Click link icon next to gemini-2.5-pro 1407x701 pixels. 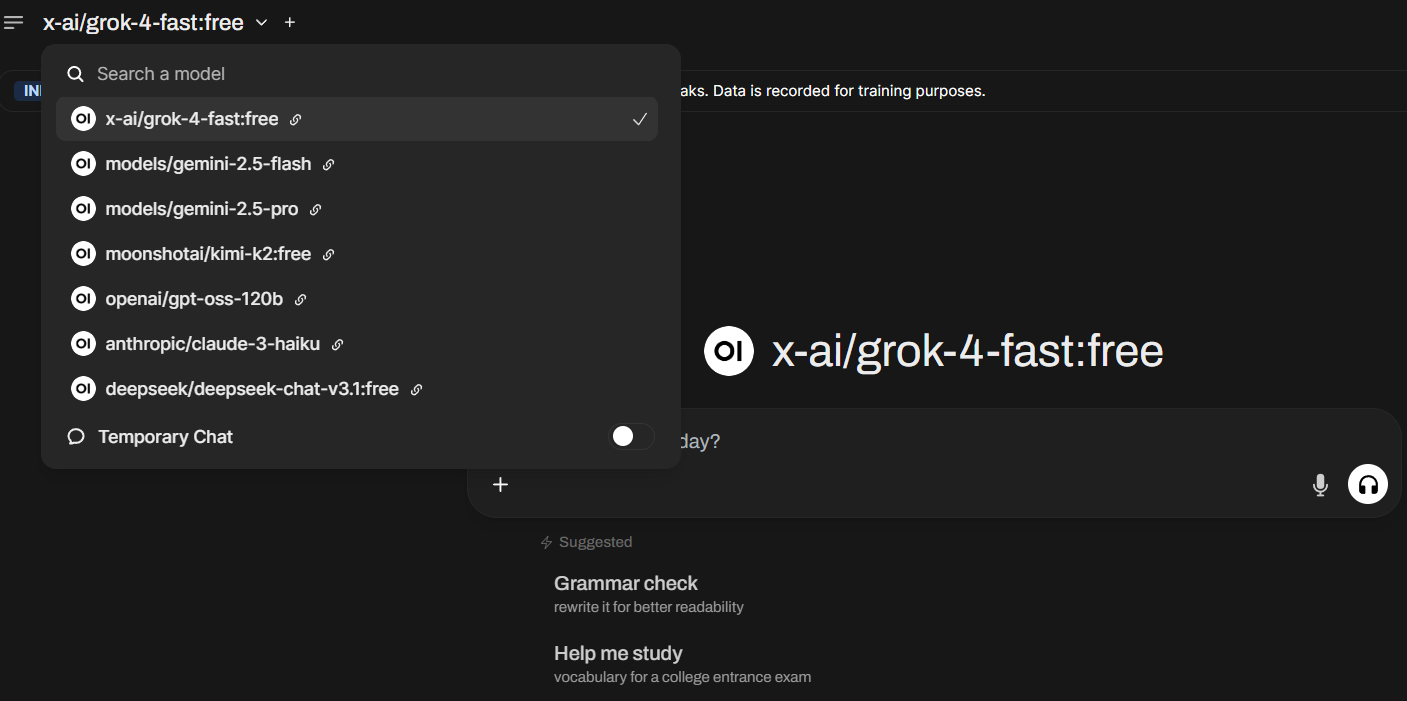coord(315,210)
